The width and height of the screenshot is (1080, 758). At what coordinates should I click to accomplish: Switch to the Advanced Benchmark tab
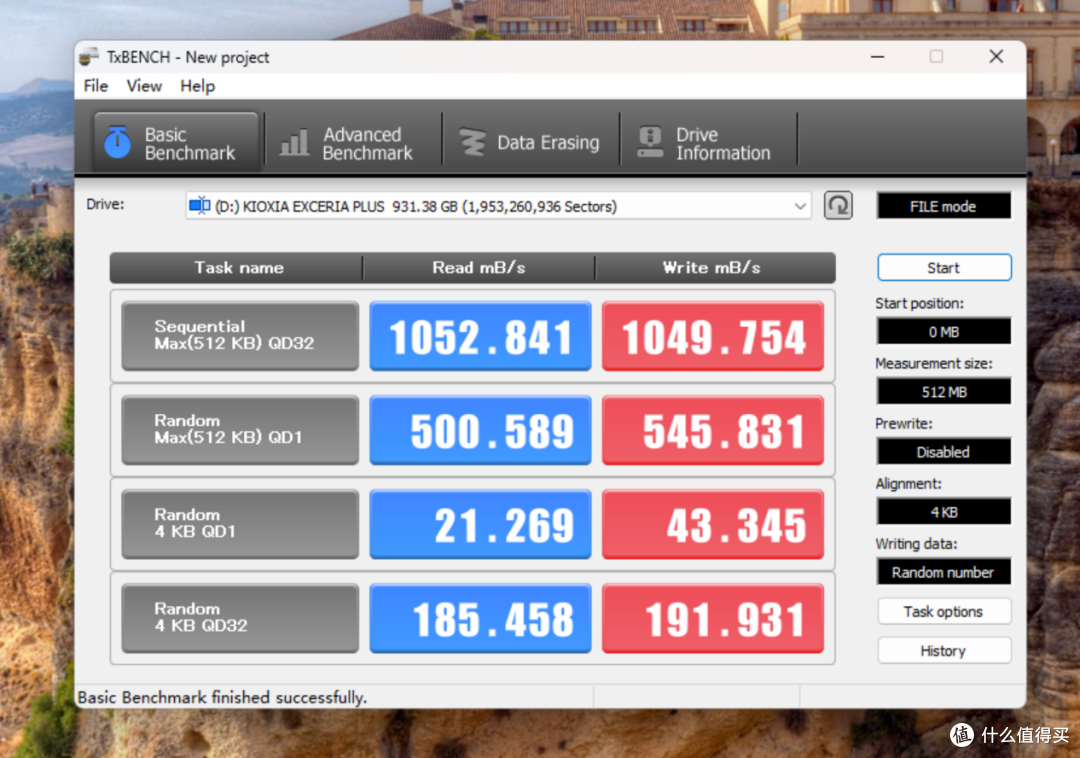pos(353,143)
